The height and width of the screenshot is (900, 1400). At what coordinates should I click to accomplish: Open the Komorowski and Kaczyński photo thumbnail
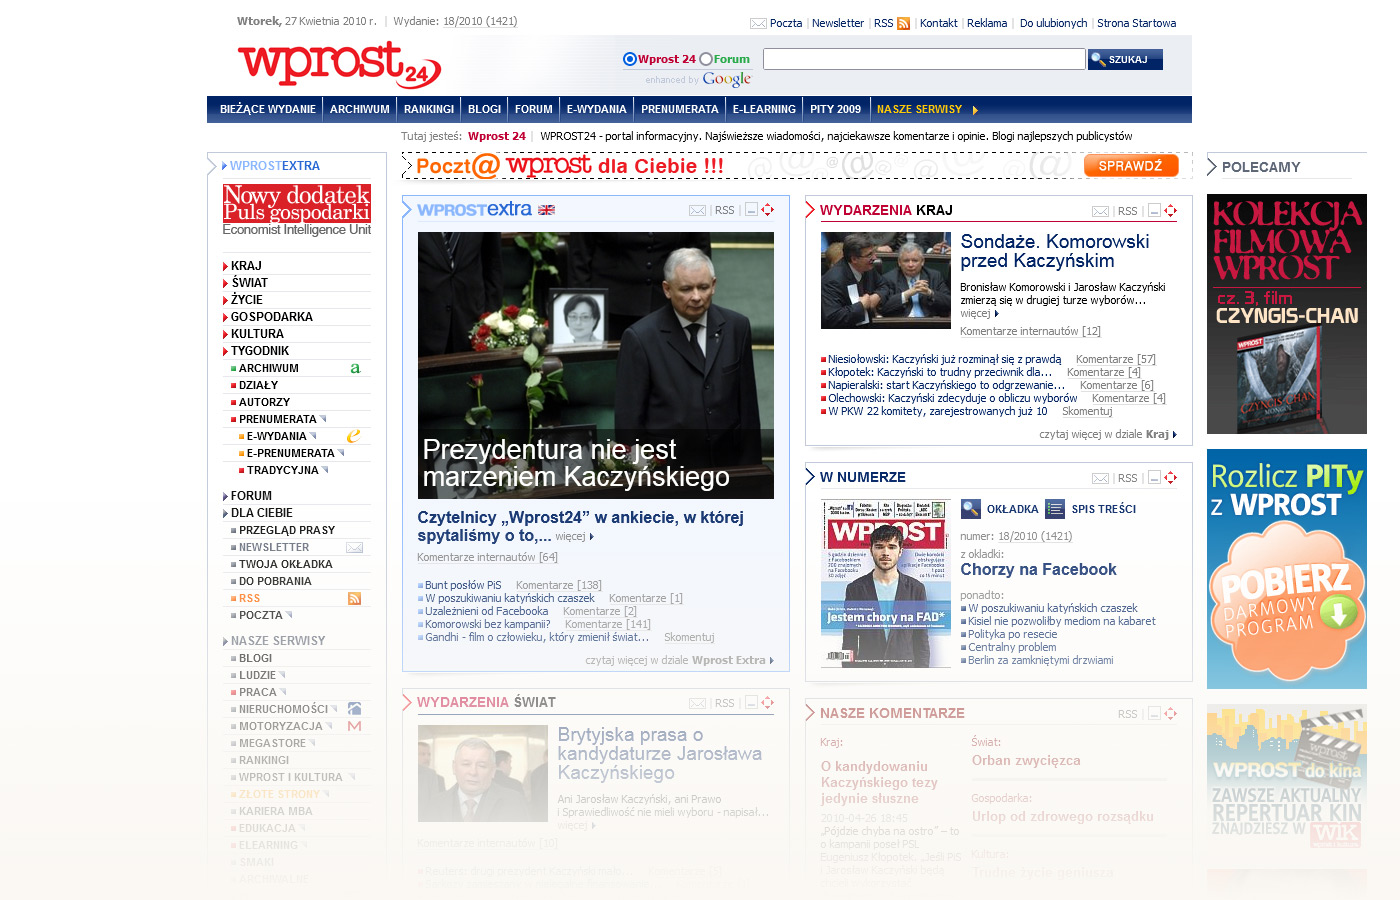(x=885, y=280)
